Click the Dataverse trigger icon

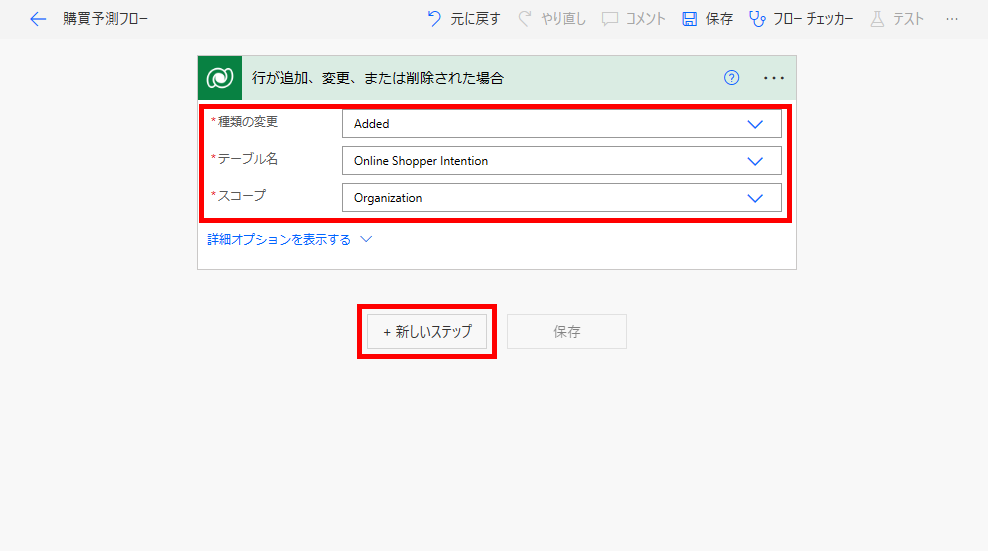coord(220,78)
